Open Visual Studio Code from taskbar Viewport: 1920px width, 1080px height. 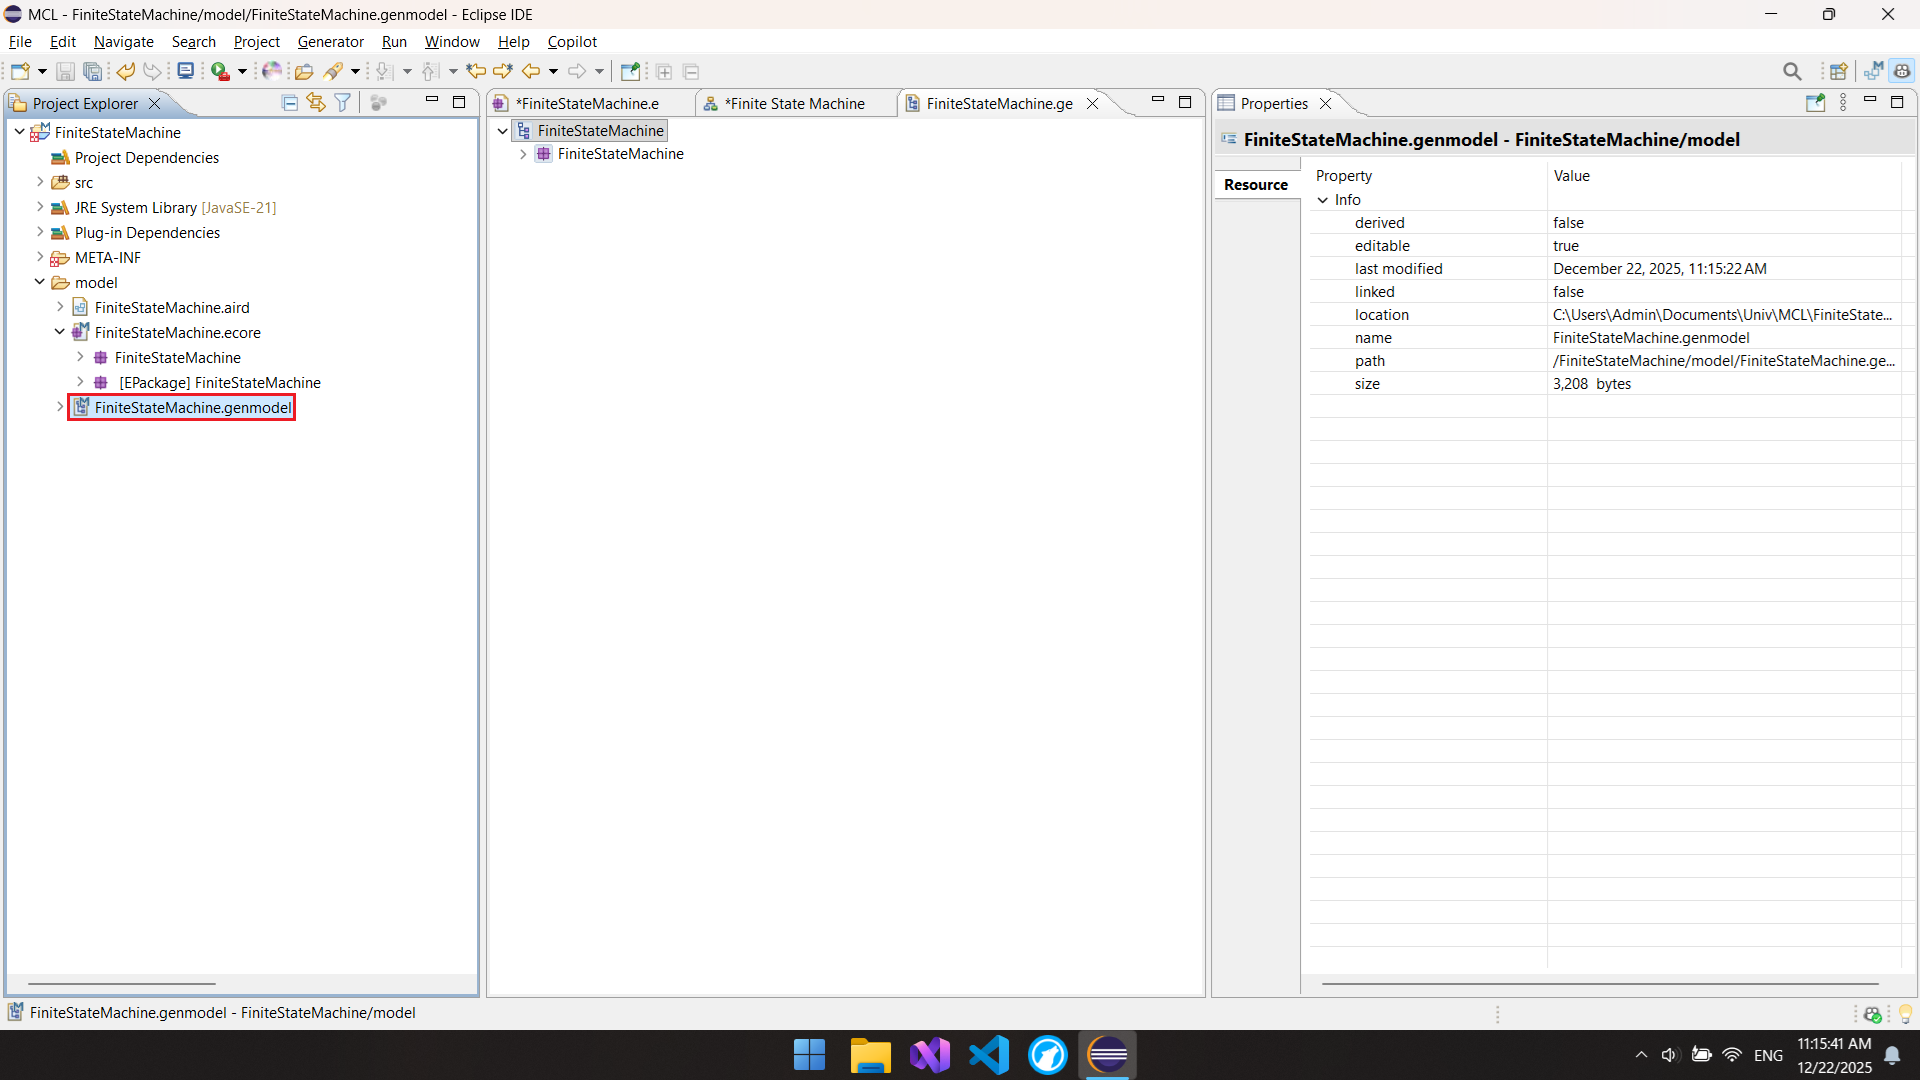click(x=988, y=1055)
